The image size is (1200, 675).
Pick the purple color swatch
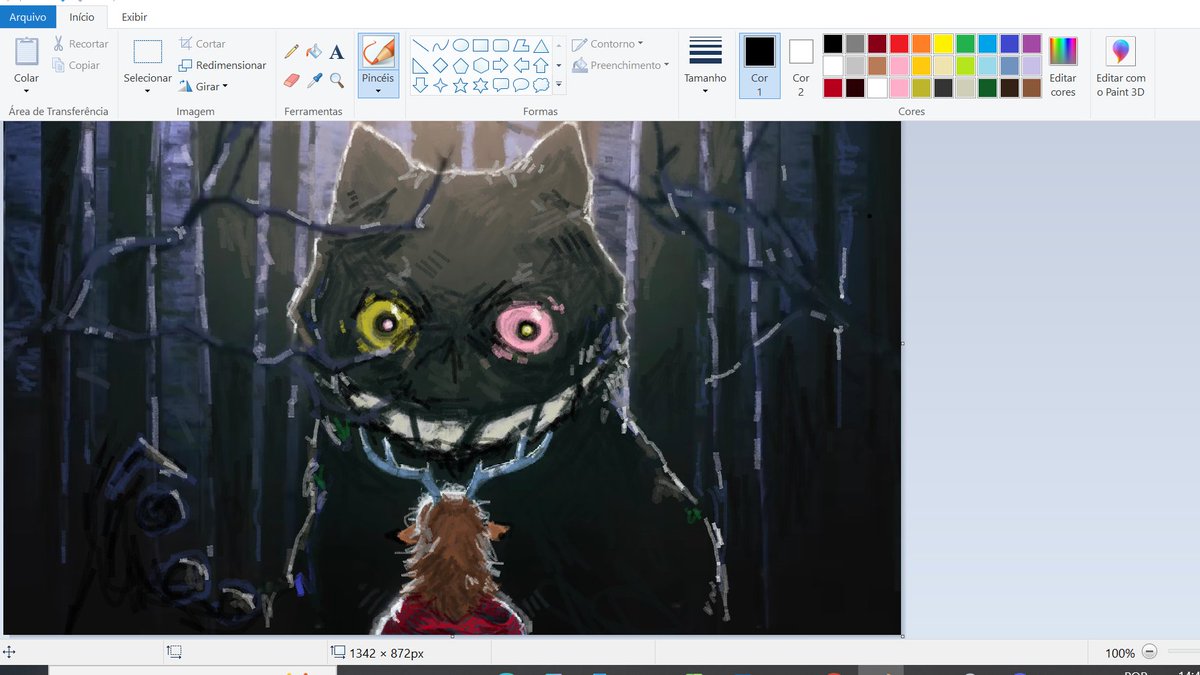1031,43
